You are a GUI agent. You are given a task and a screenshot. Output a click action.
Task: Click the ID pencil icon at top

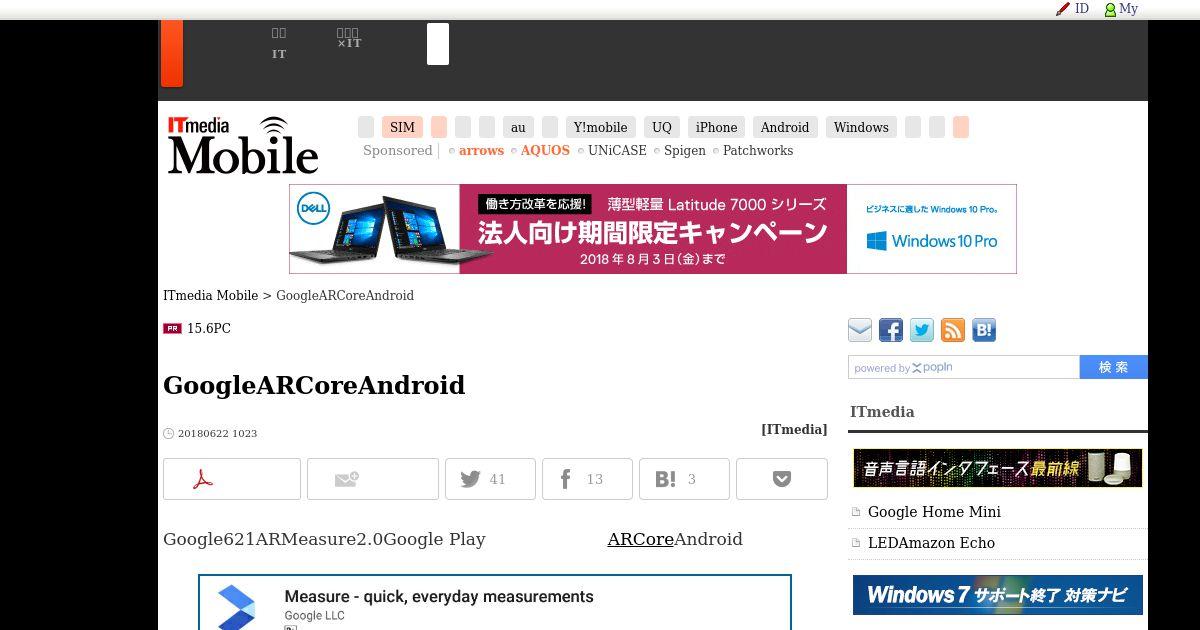[x=1073, y=8]
